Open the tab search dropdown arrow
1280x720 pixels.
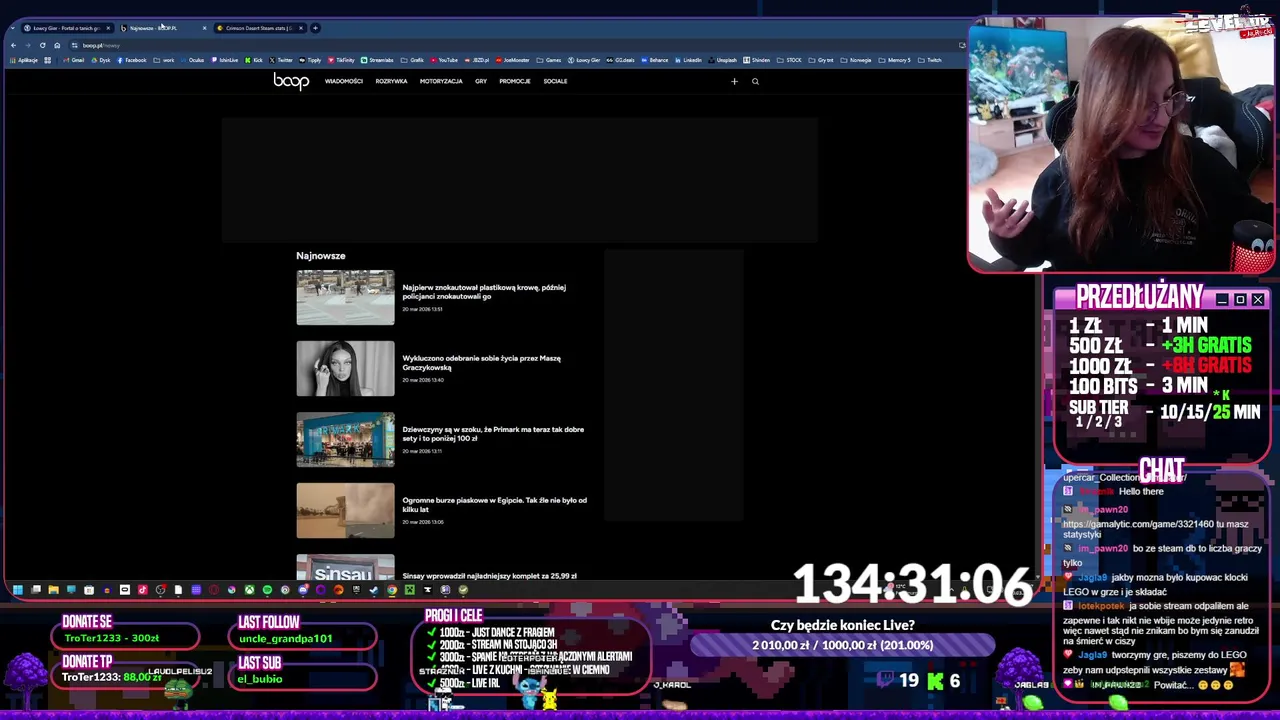pos(12,28)
